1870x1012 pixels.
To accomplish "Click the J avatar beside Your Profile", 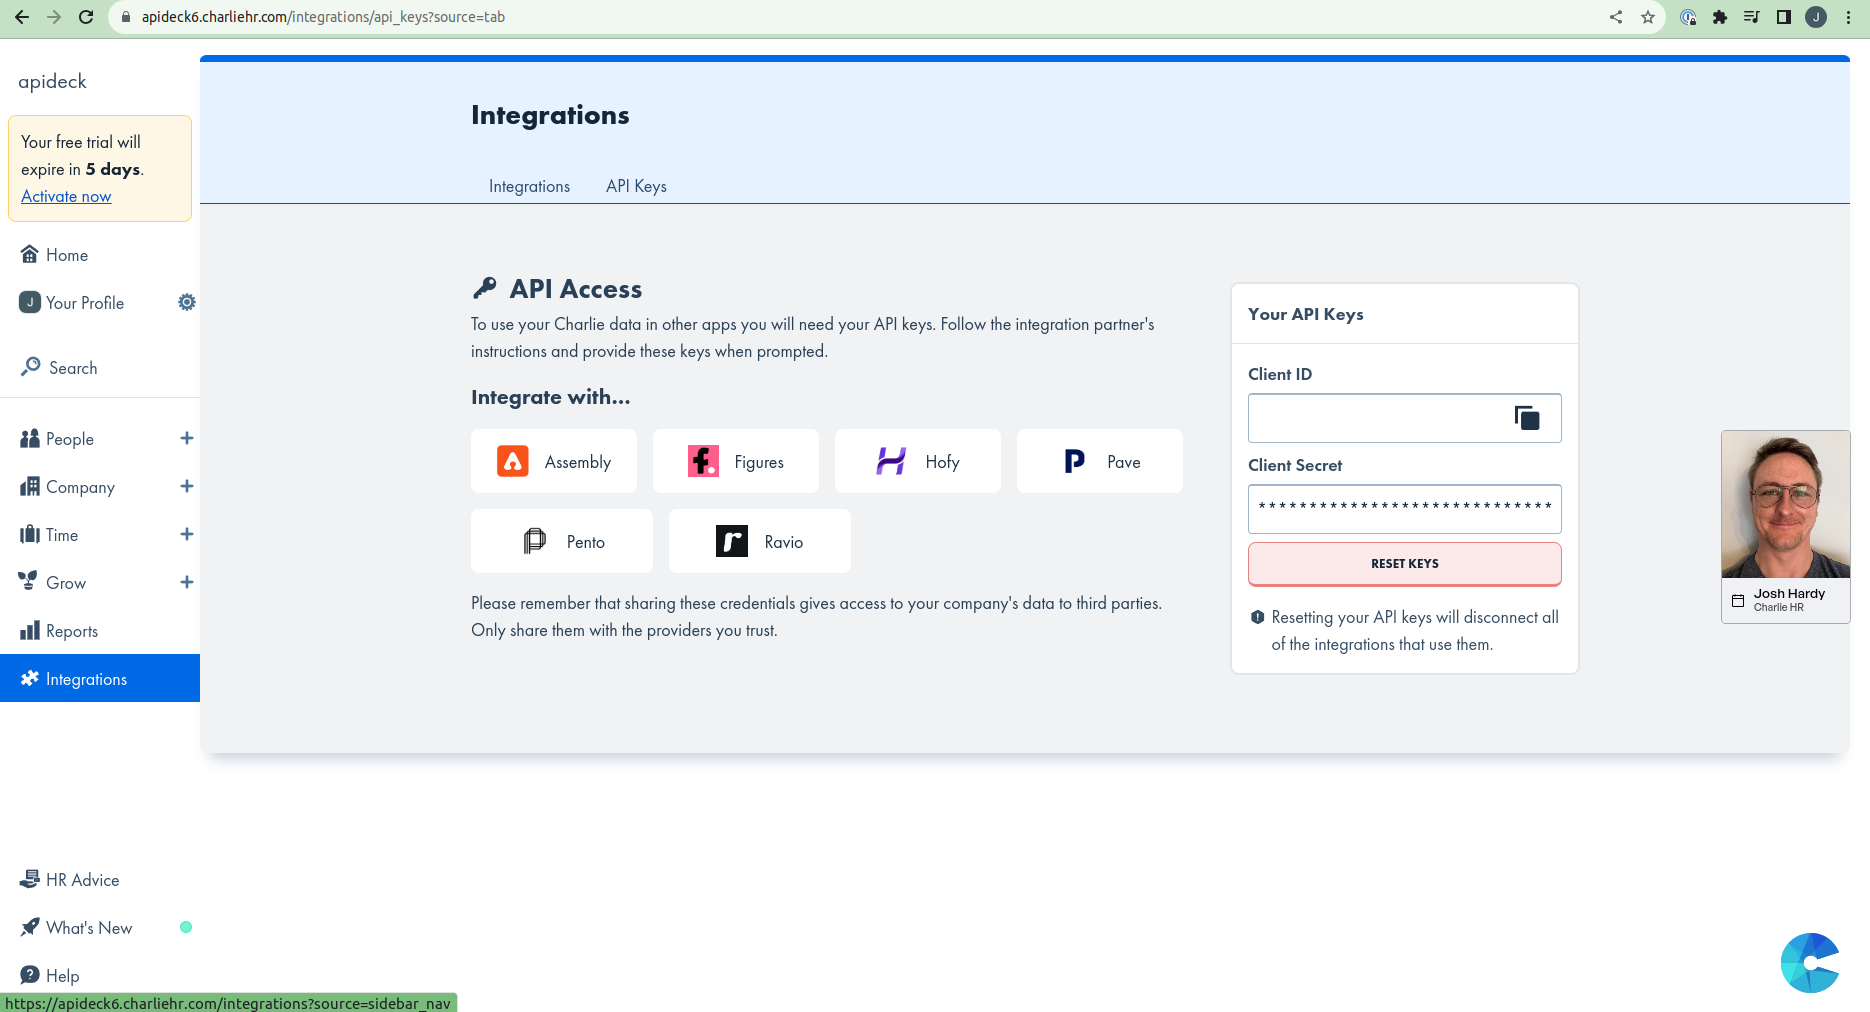I will point(30,302).
